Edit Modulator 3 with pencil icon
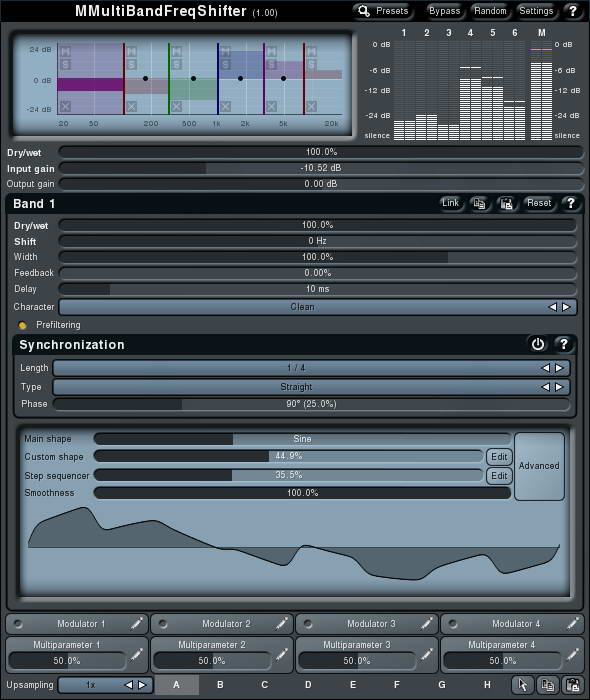The width and height of the screenshot is (590, 700). coord(427,623)
